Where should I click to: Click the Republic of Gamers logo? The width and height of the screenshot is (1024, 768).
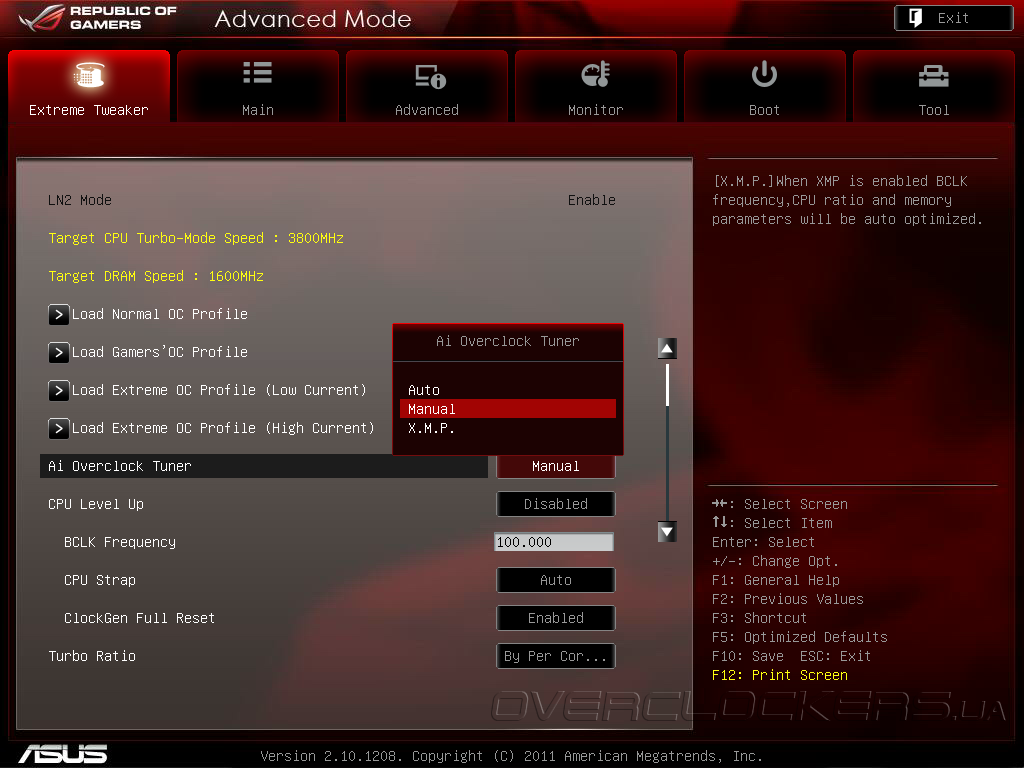[x=98, y=18]
